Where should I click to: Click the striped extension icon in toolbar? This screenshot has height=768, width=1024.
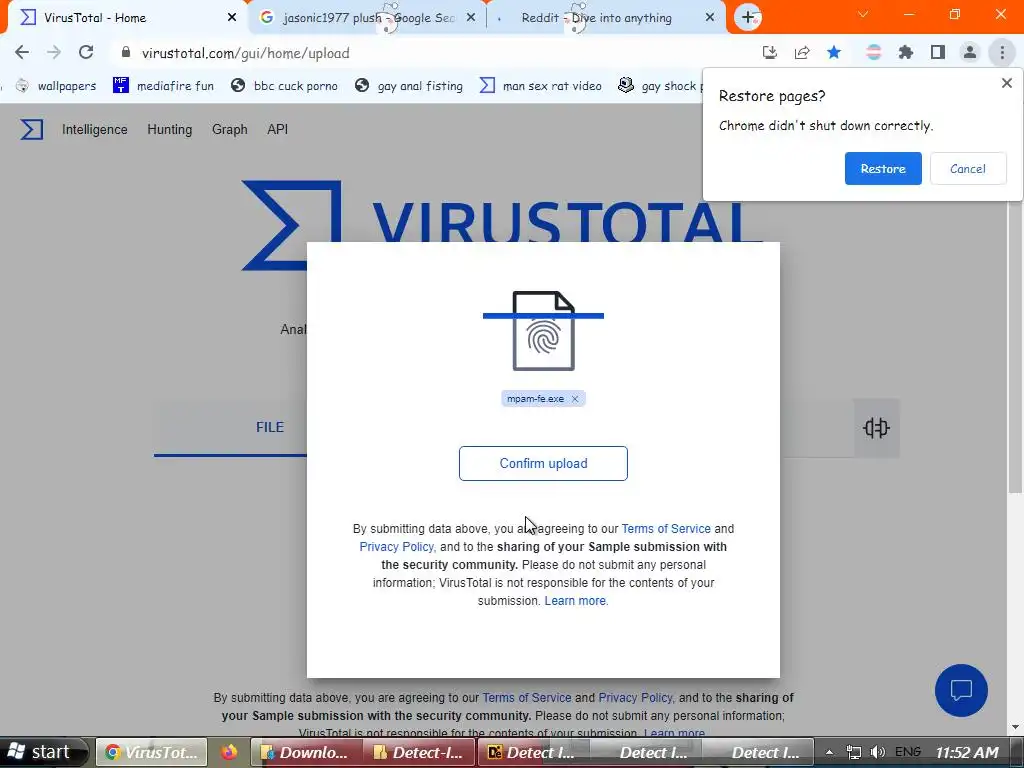pos(873,52)
